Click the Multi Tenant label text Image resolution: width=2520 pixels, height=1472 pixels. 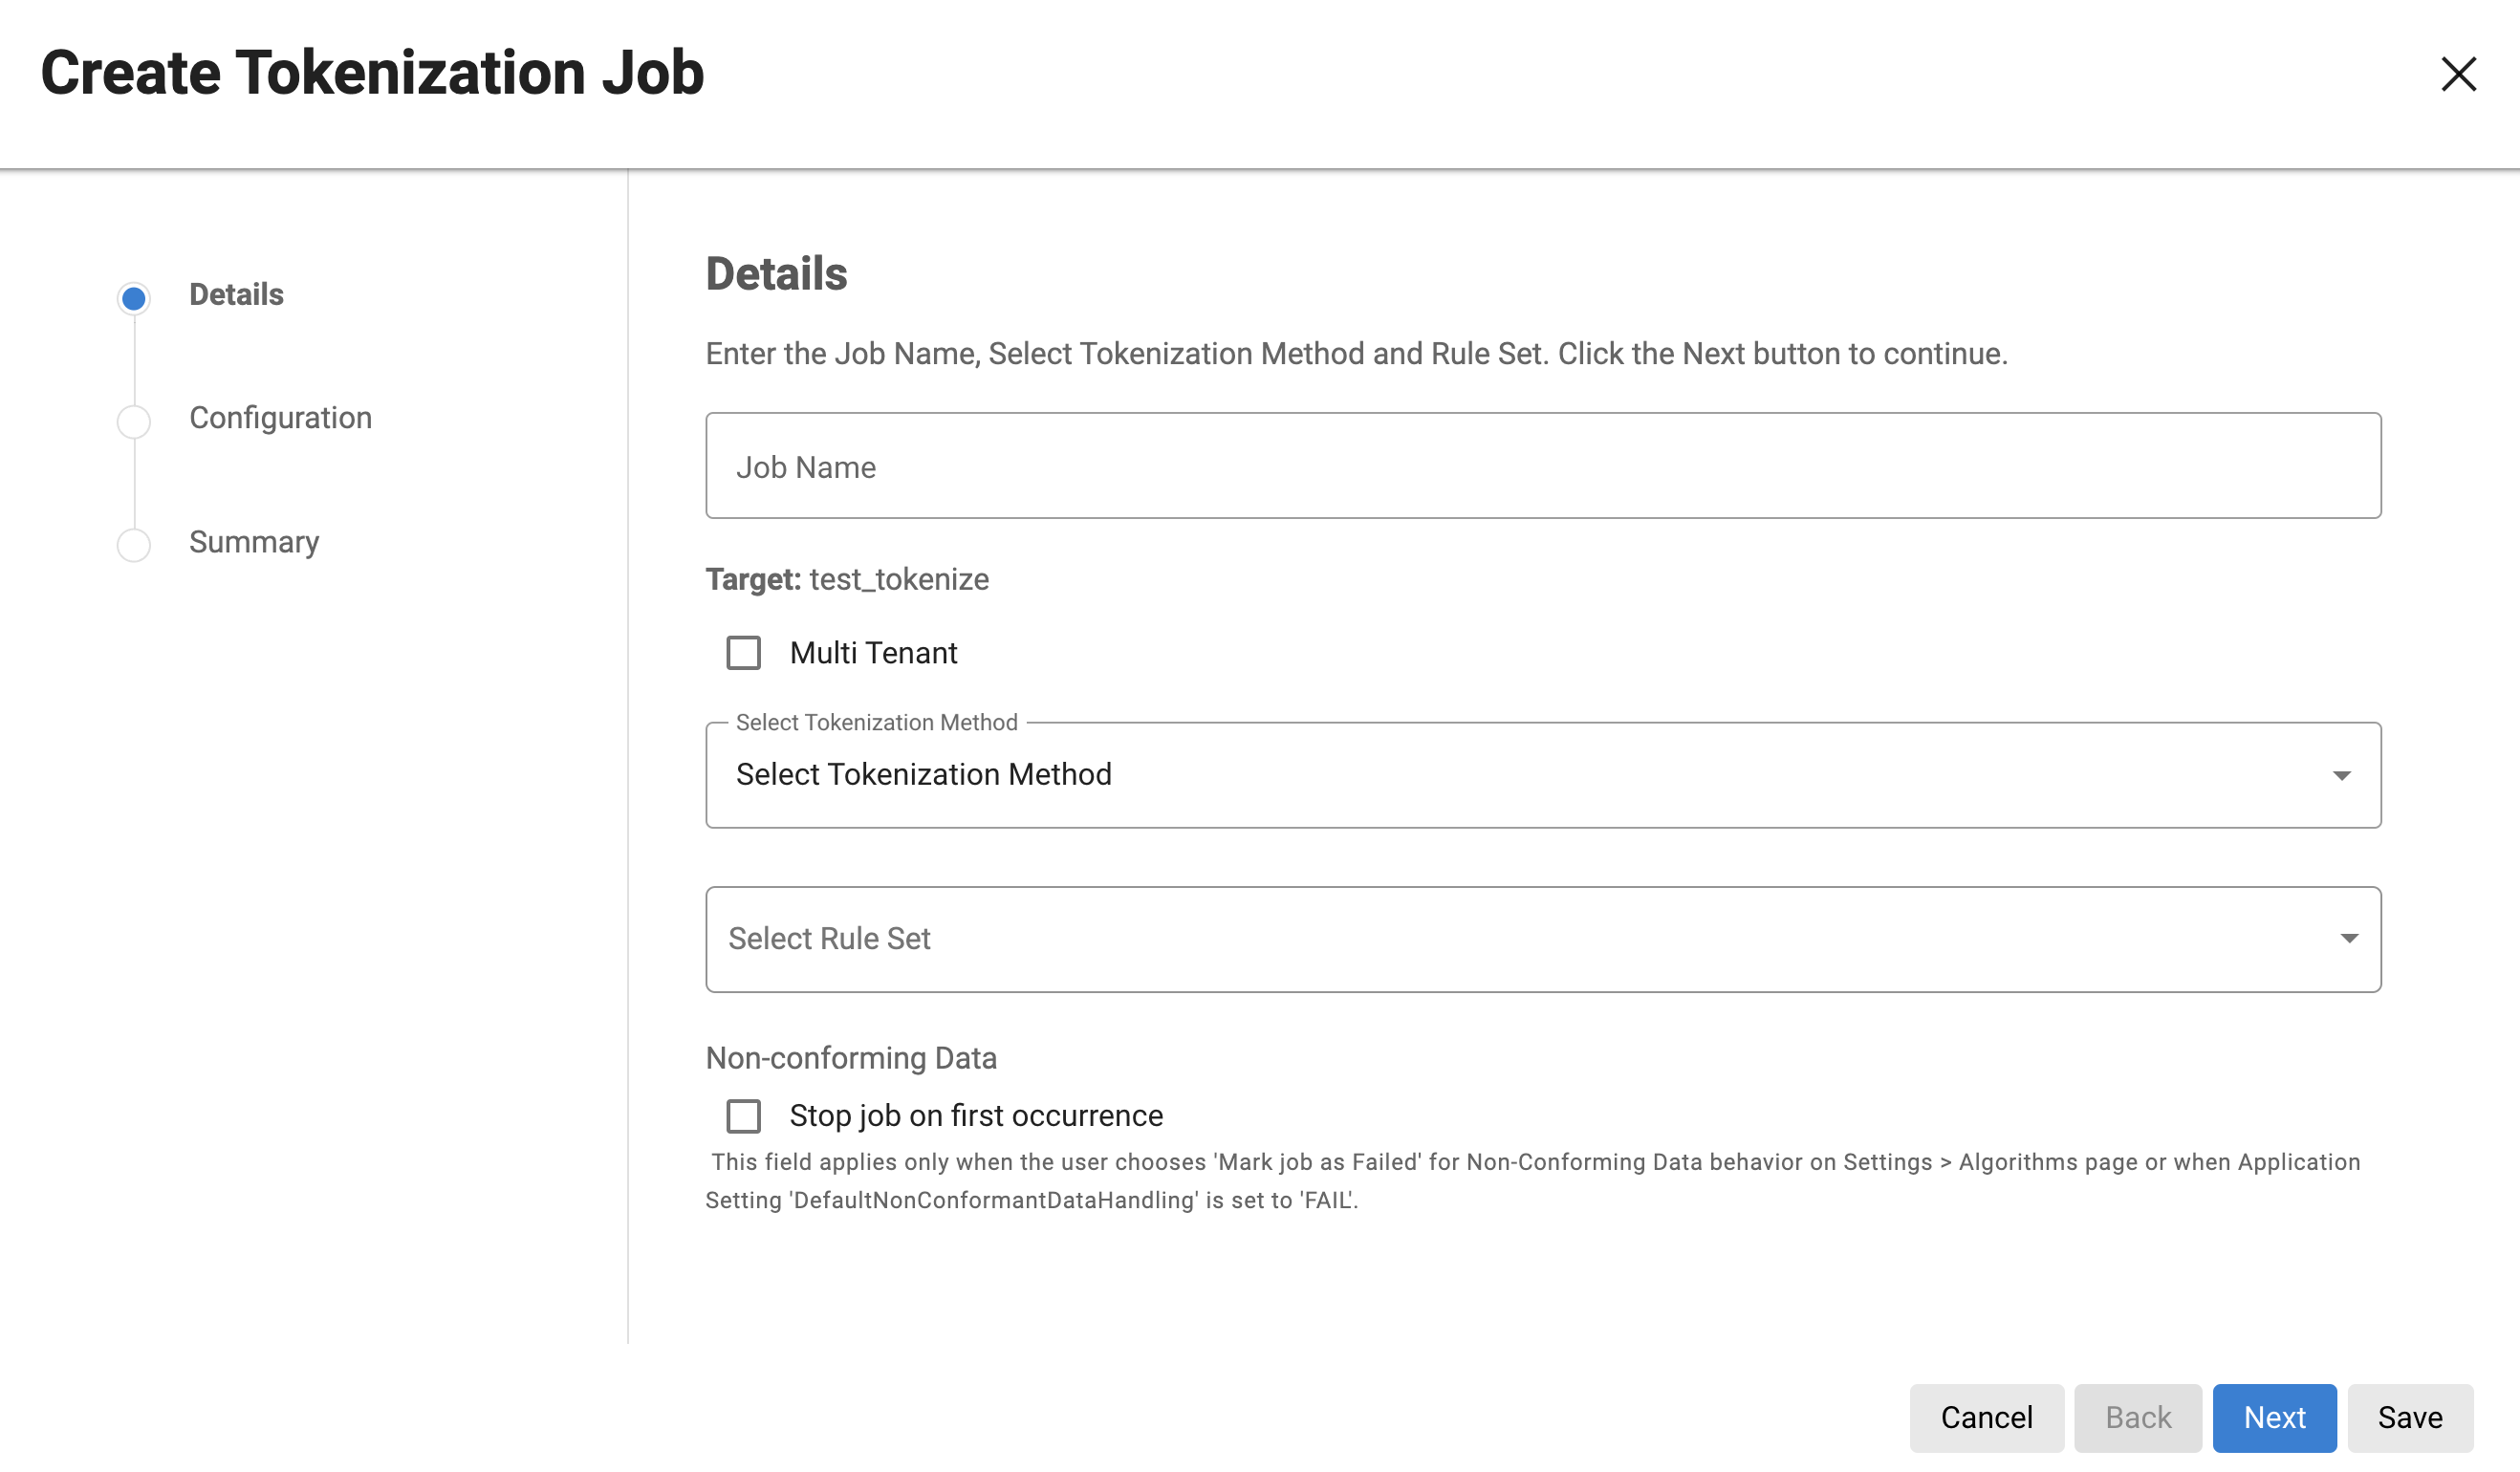[873, 653]
